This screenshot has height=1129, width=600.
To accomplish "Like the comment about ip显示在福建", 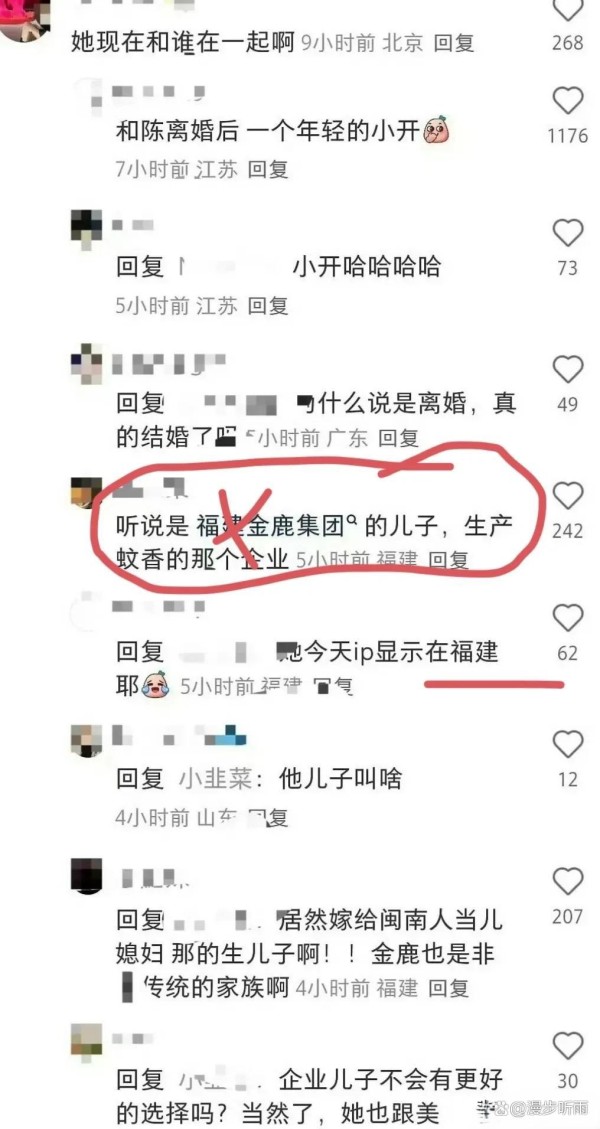I will click(568, 618).
